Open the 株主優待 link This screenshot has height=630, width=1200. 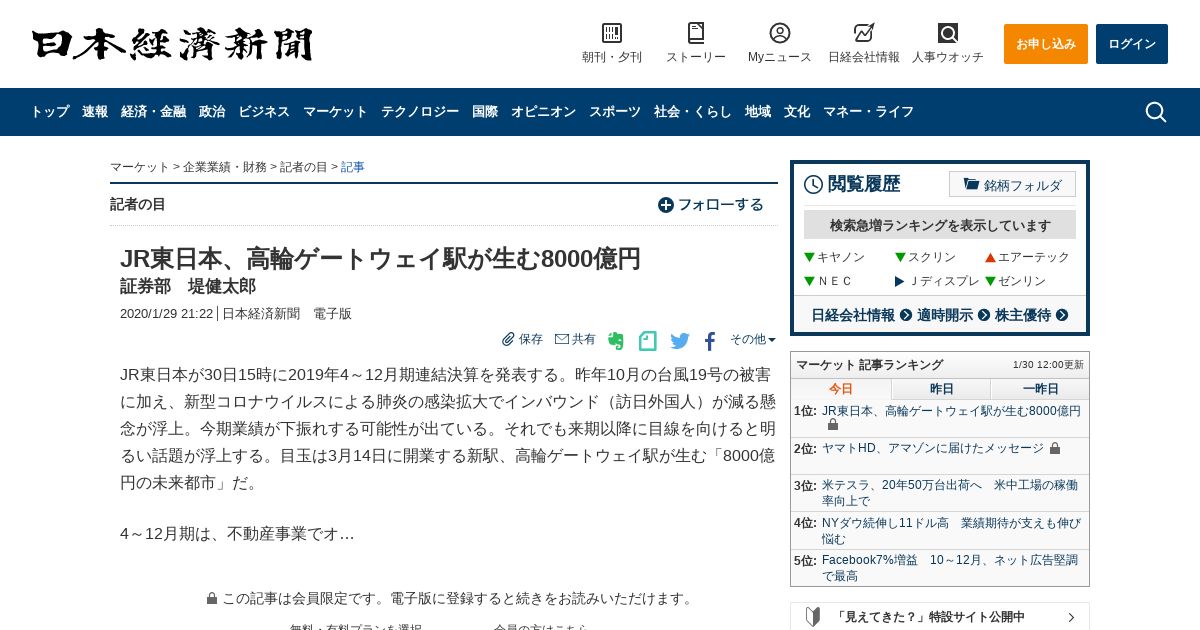[x=1023, y=315]
